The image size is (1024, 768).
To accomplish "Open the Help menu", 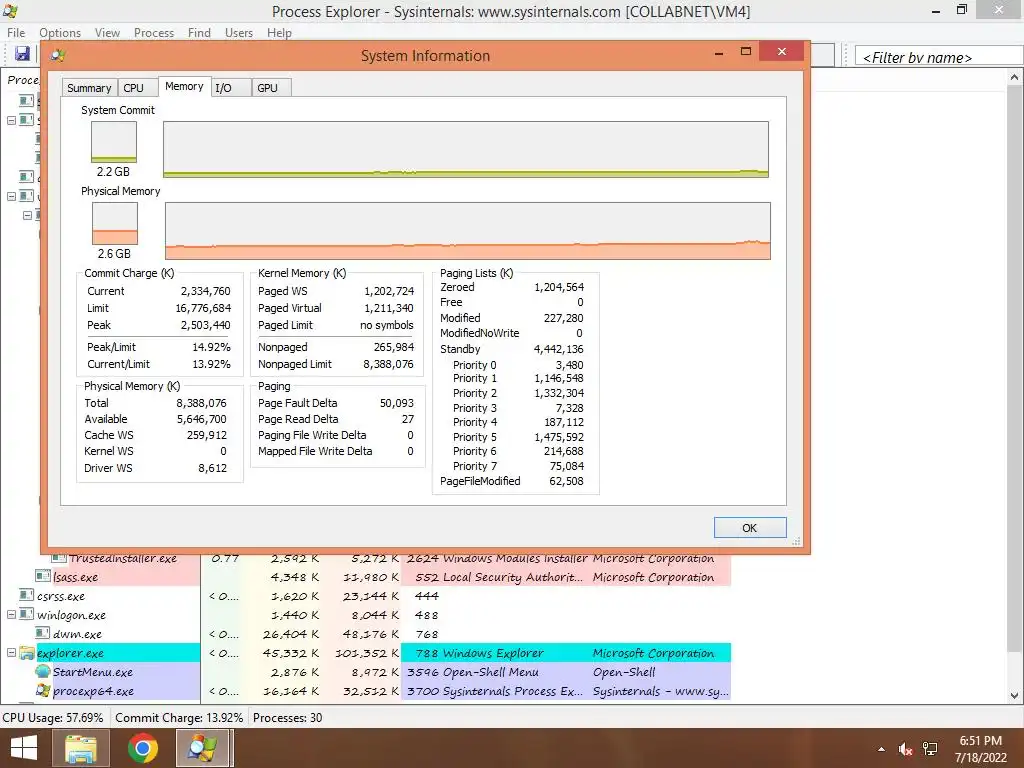I will pyautogui.click(x=280, y=33).
